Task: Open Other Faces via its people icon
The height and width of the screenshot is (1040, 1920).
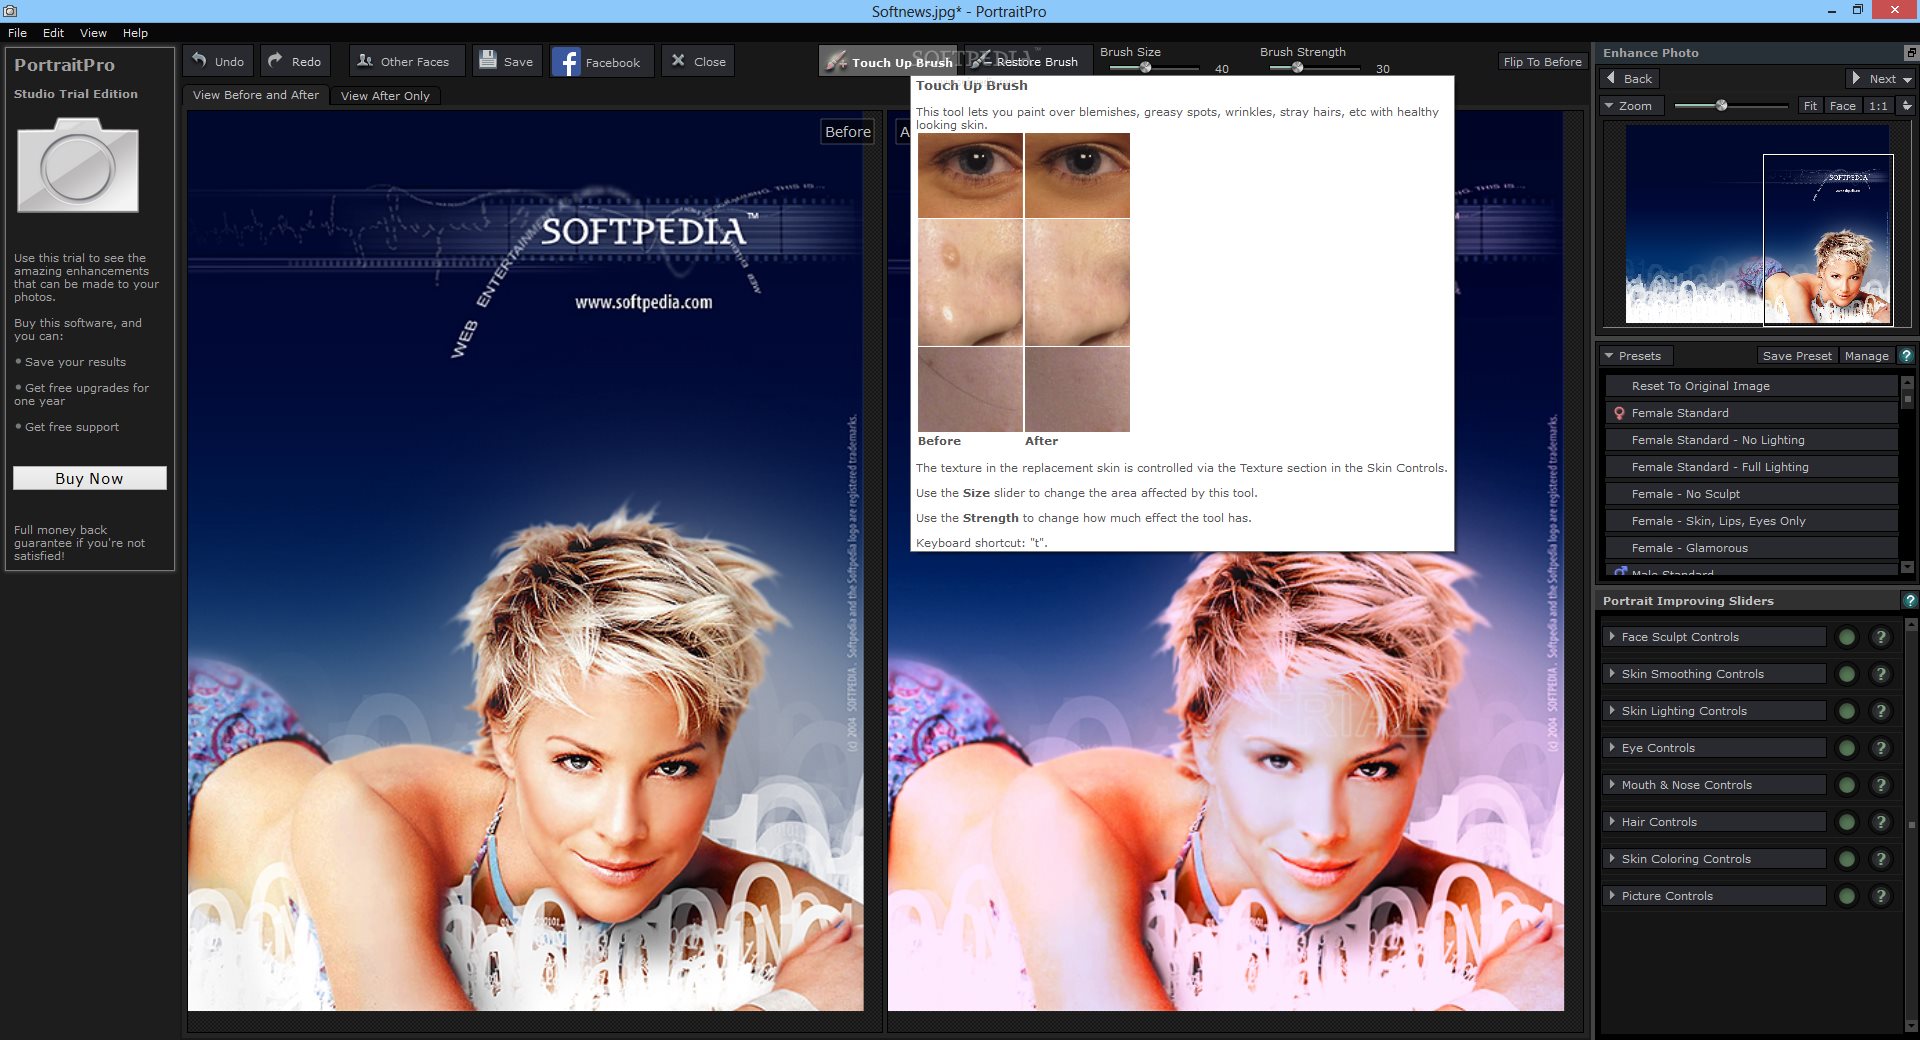Action: pyautogui.click(x=365, y=60)
